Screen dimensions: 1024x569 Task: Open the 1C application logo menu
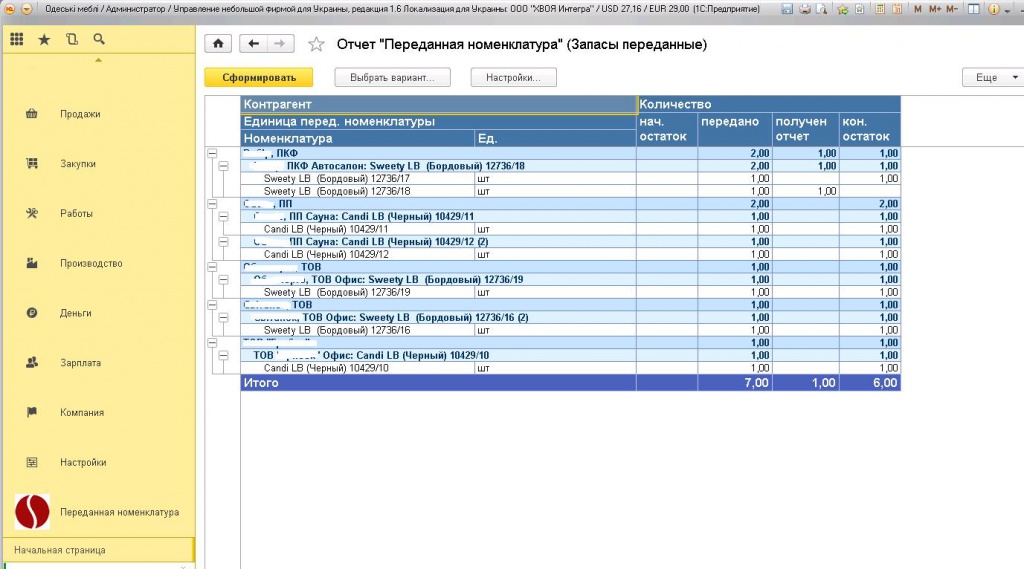coord(10,9)
